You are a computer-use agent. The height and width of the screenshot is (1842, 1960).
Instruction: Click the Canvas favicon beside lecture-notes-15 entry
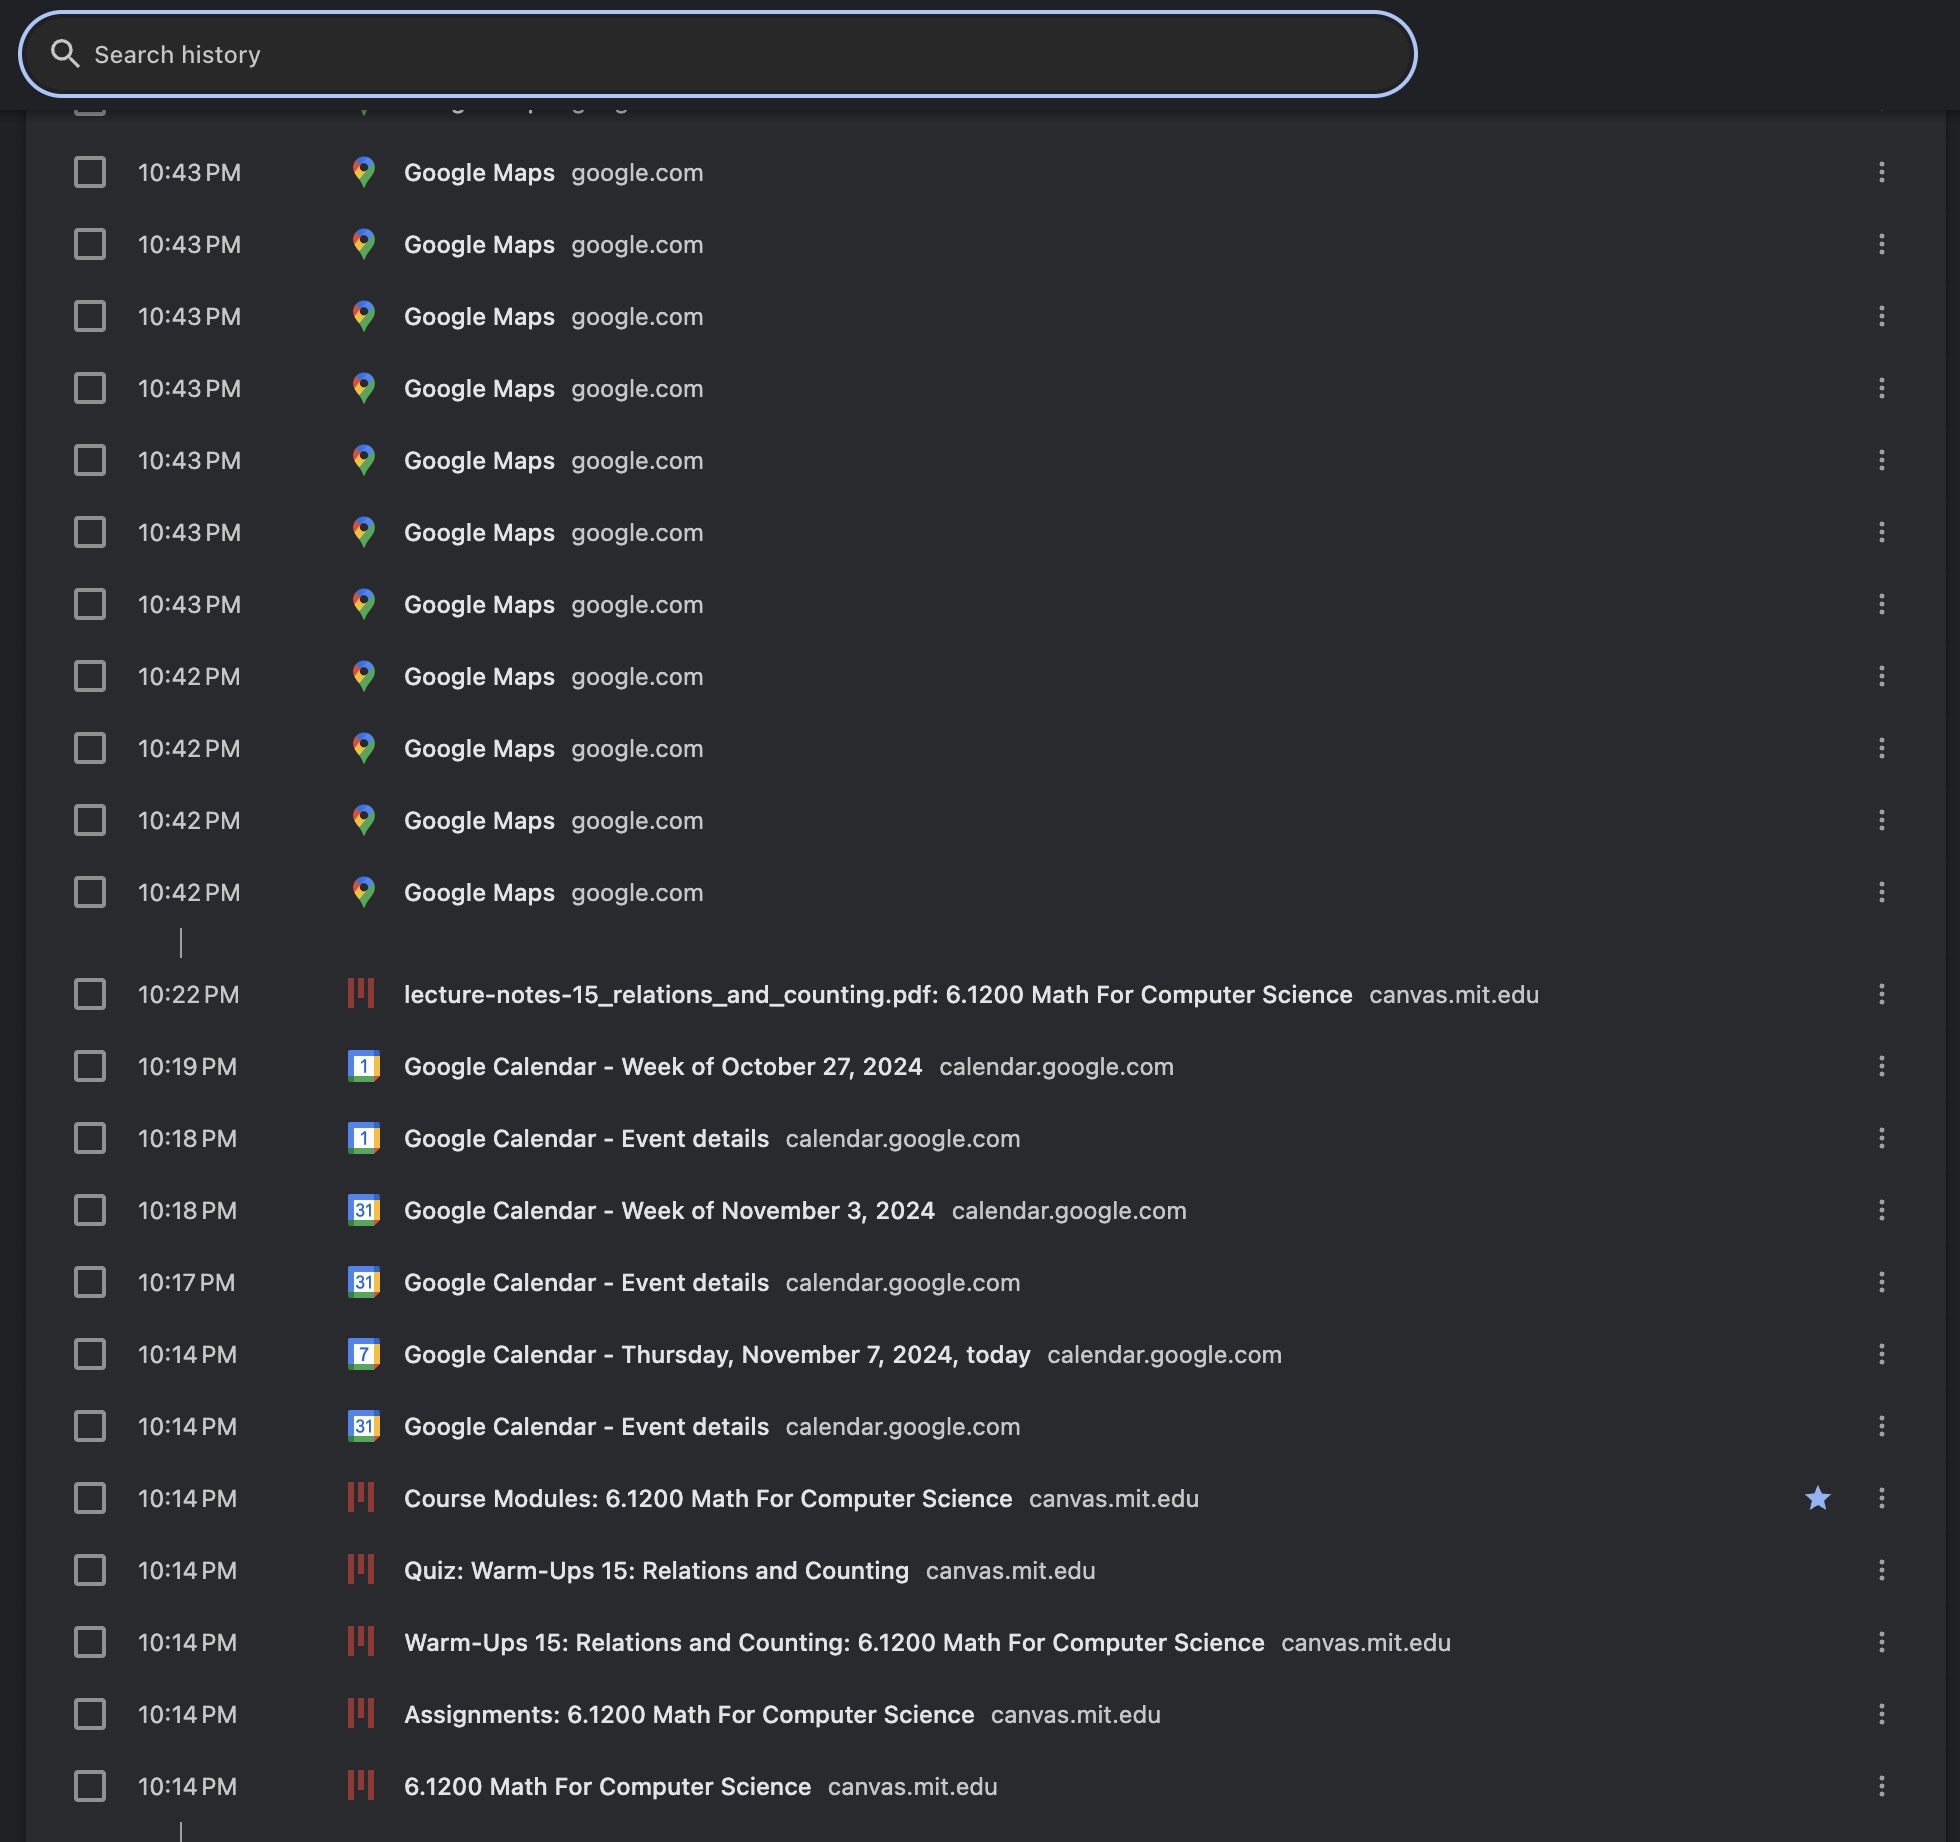click(x=362, y=994)
